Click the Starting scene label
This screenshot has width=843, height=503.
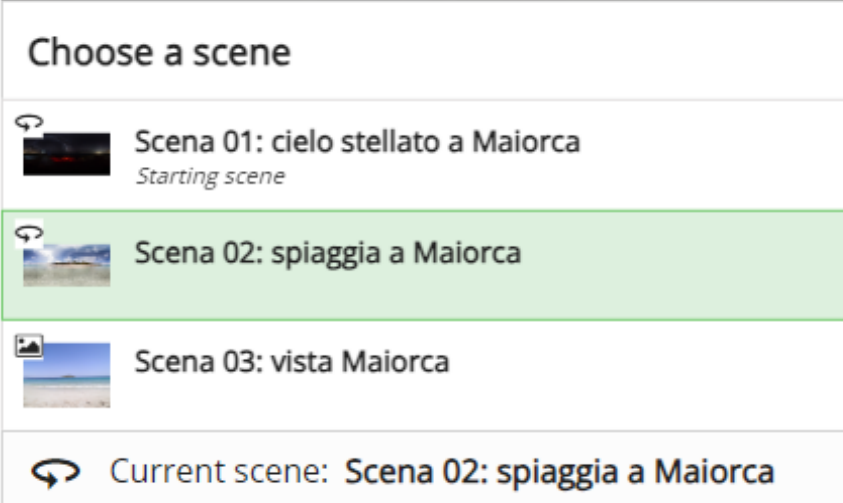[x=210, y=176]
